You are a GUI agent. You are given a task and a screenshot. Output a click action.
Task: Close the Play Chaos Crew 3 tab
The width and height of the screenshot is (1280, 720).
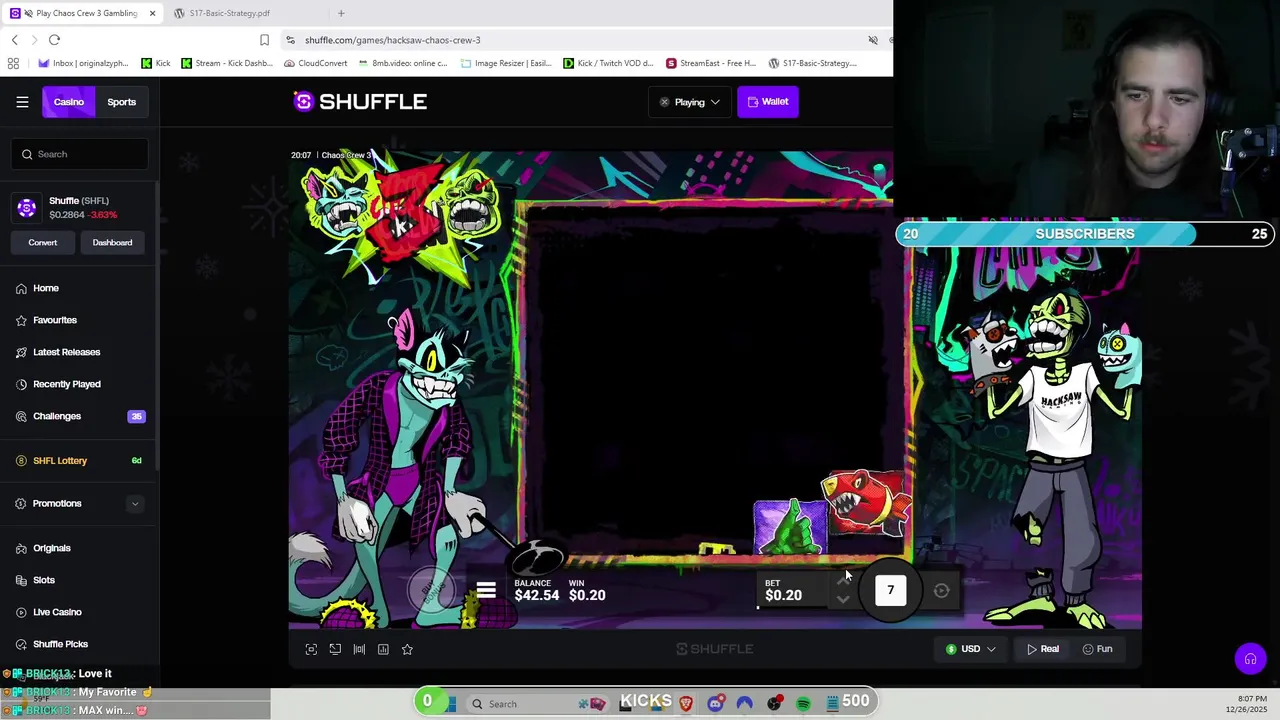pos(152,13)
